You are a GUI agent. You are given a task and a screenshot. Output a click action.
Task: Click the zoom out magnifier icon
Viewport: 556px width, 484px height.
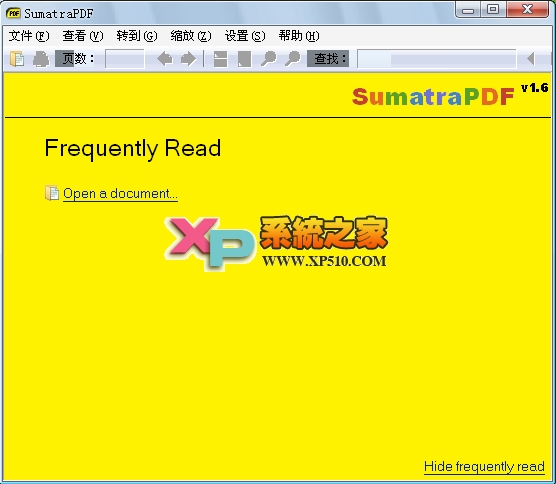click(268, 59)
